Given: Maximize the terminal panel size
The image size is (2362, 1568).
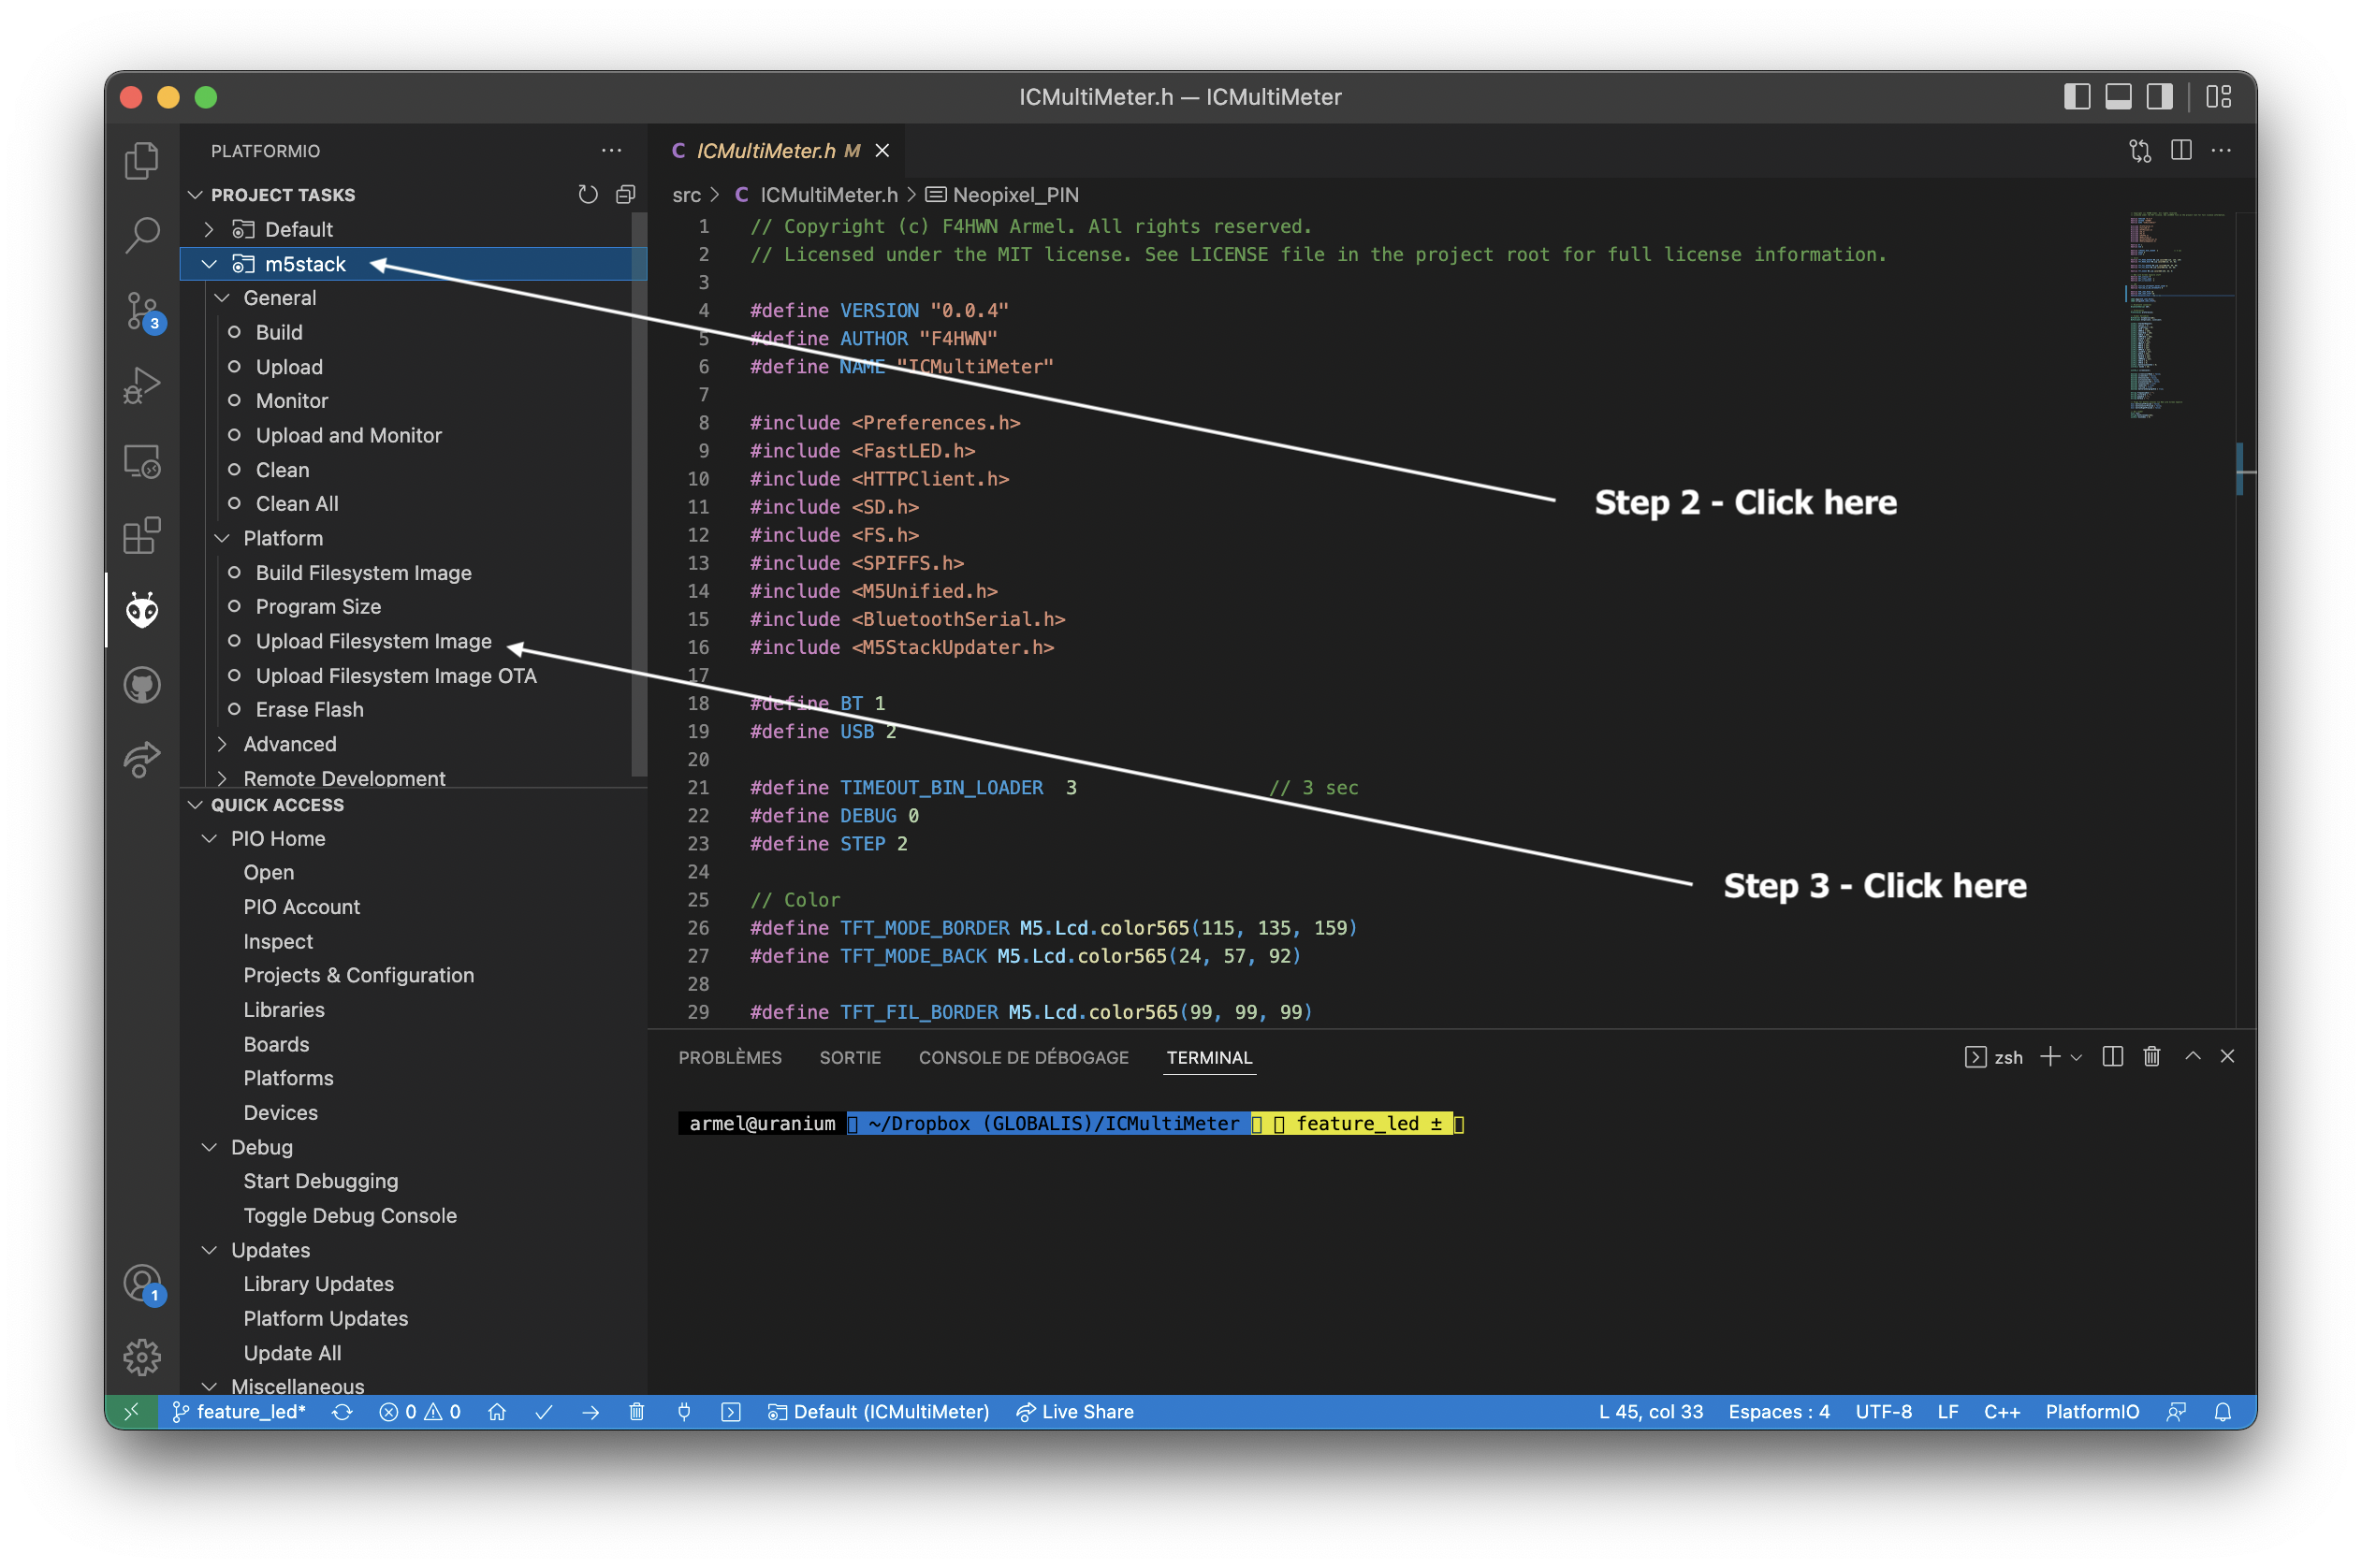Looking at the screenshot, I should (x=2192, y=1056).
